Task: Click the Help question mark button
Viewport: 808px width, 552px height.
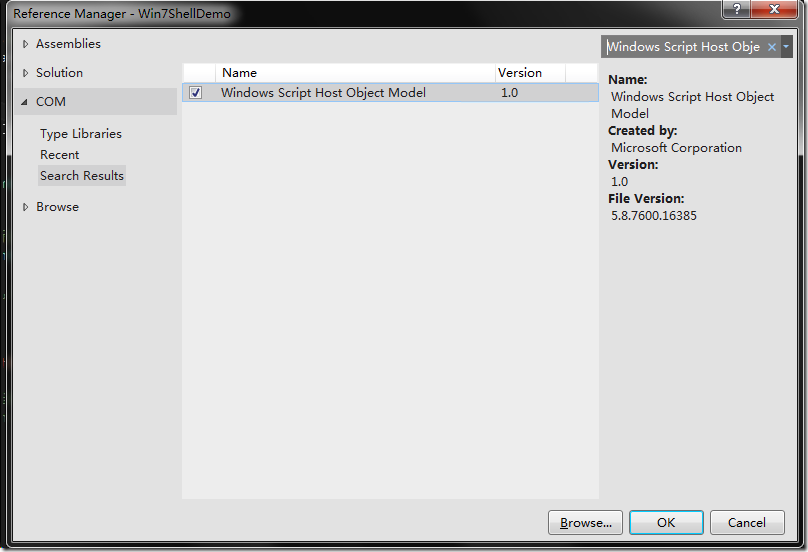Action: (737, 9)
